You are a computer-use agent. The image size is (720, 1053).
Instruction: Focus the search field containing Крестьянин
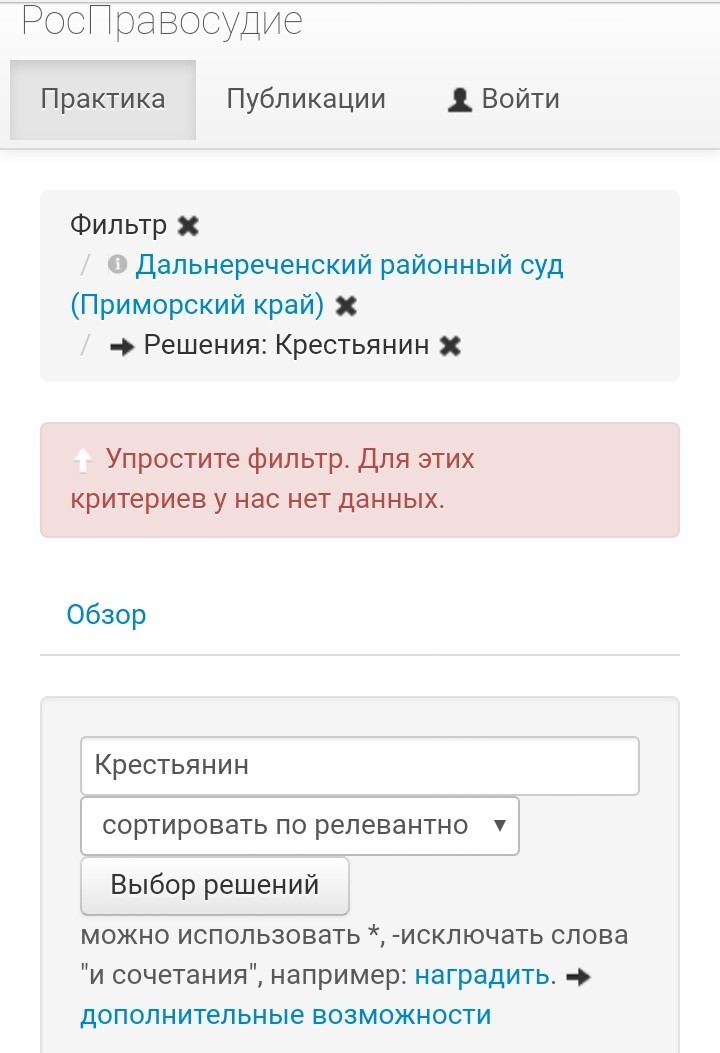point(359,766)
